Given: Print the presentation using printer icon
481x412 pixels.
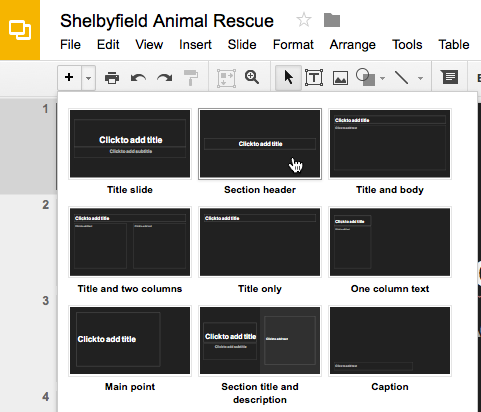Looking at the screenshot, I should click(x=112, y=78).
